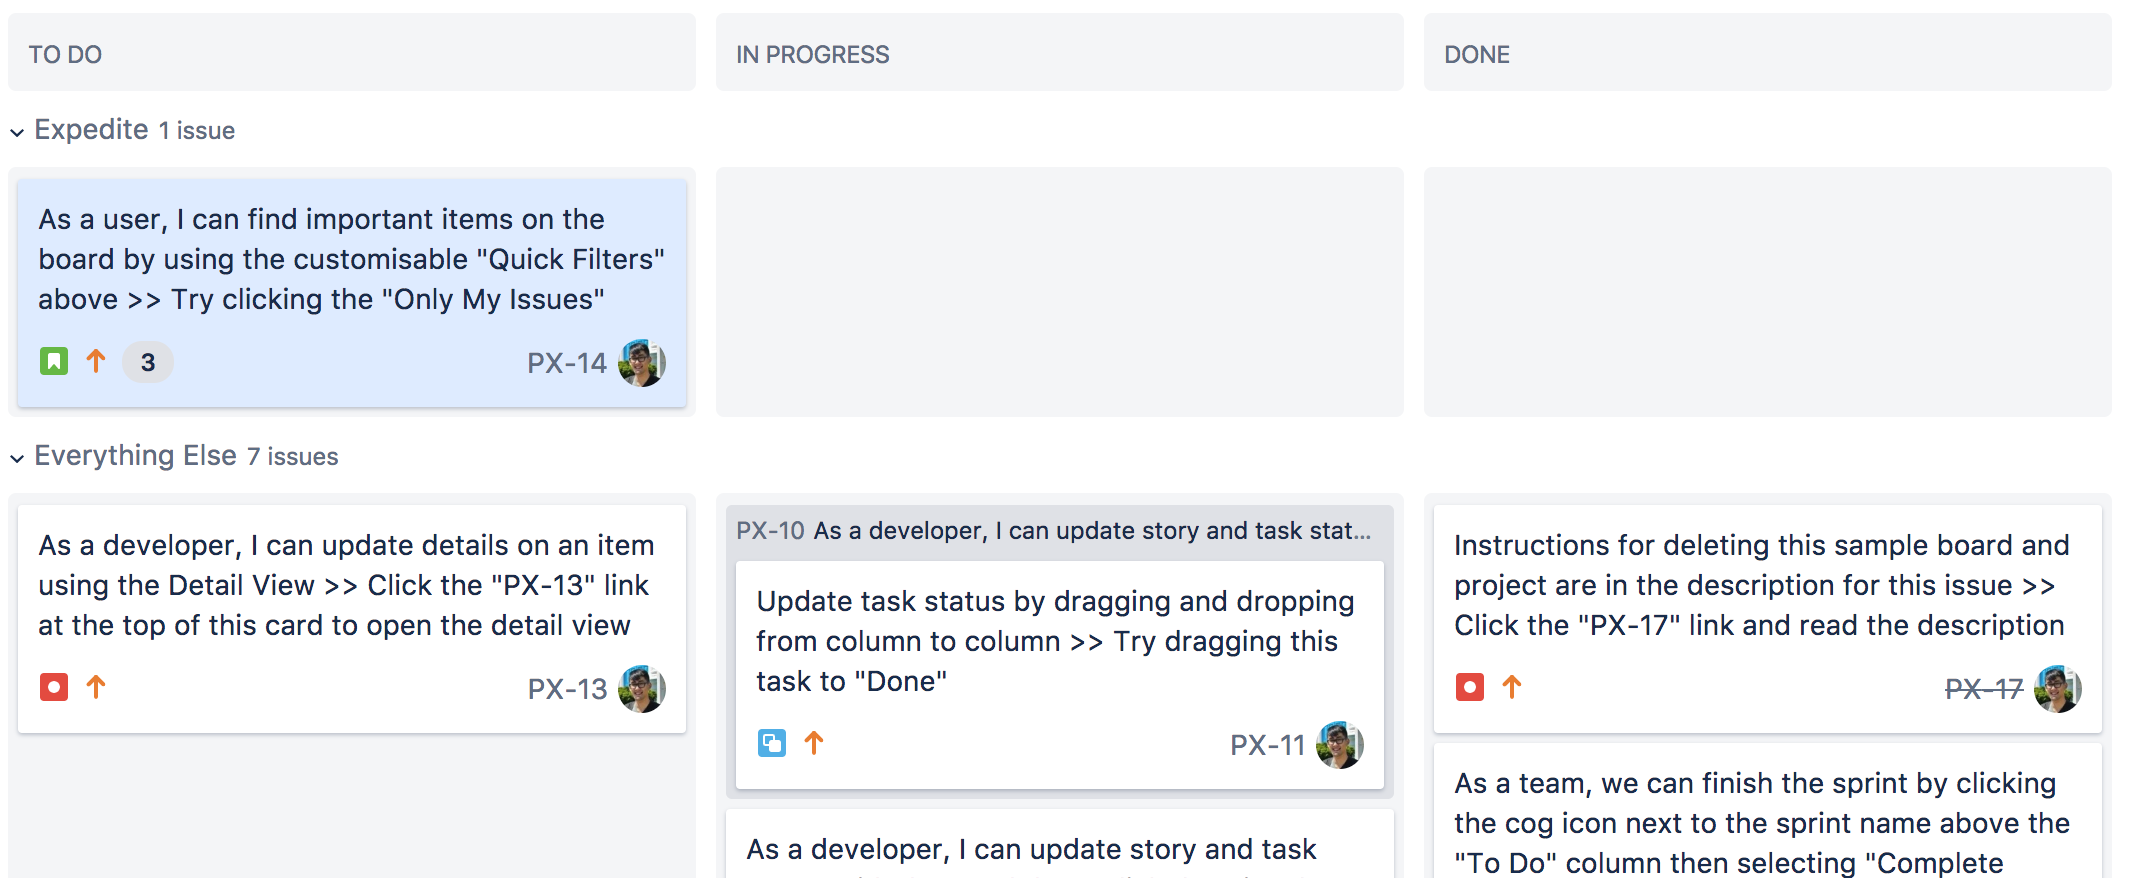Click the green story icon on PX-14
Viewport: 2132px width, 878px height.
coord(54,361)
